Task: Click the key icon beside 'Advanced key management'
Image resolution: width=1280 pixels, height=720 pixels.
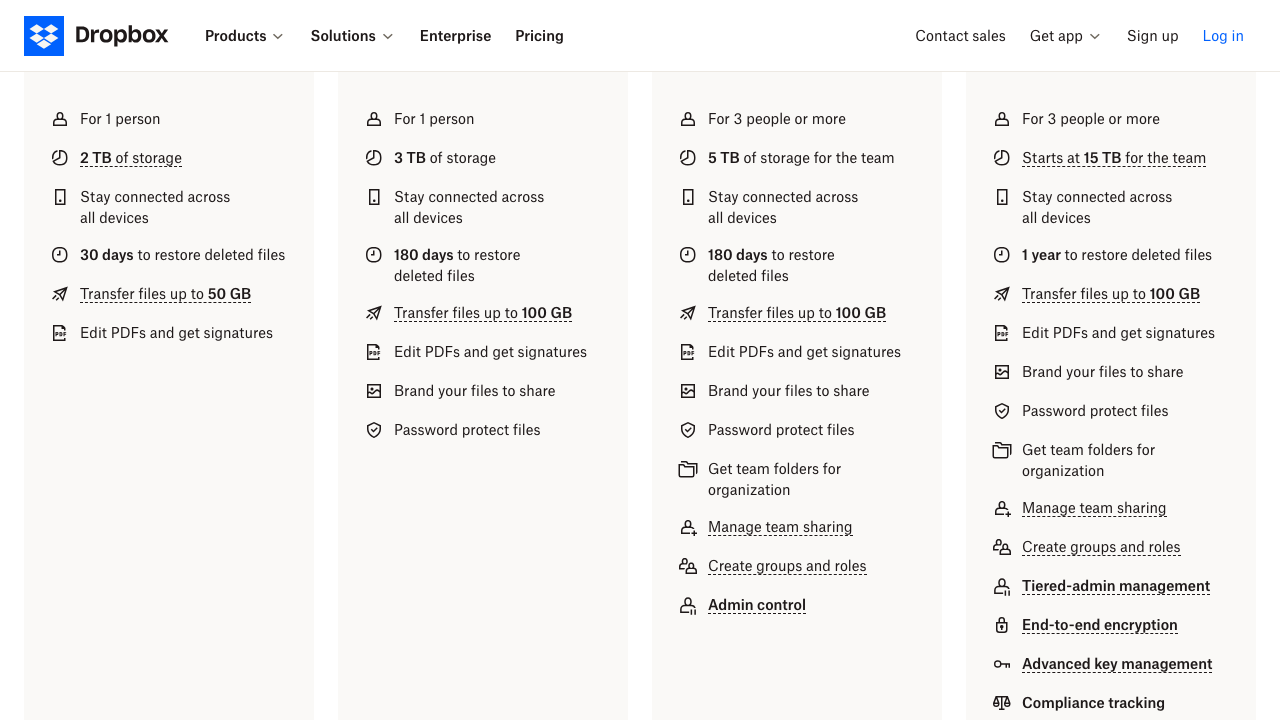Action: point(1001,664)
